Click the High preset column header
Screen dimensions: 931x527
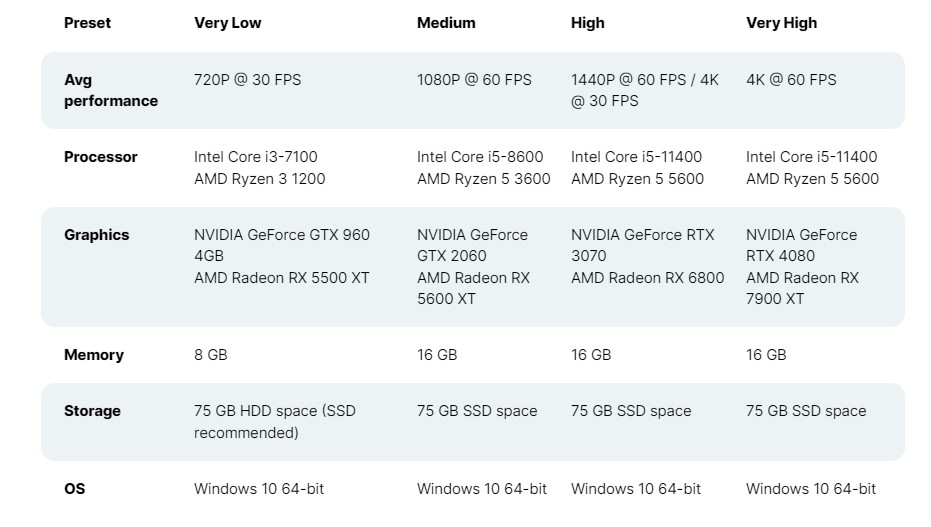pos(587,23)
